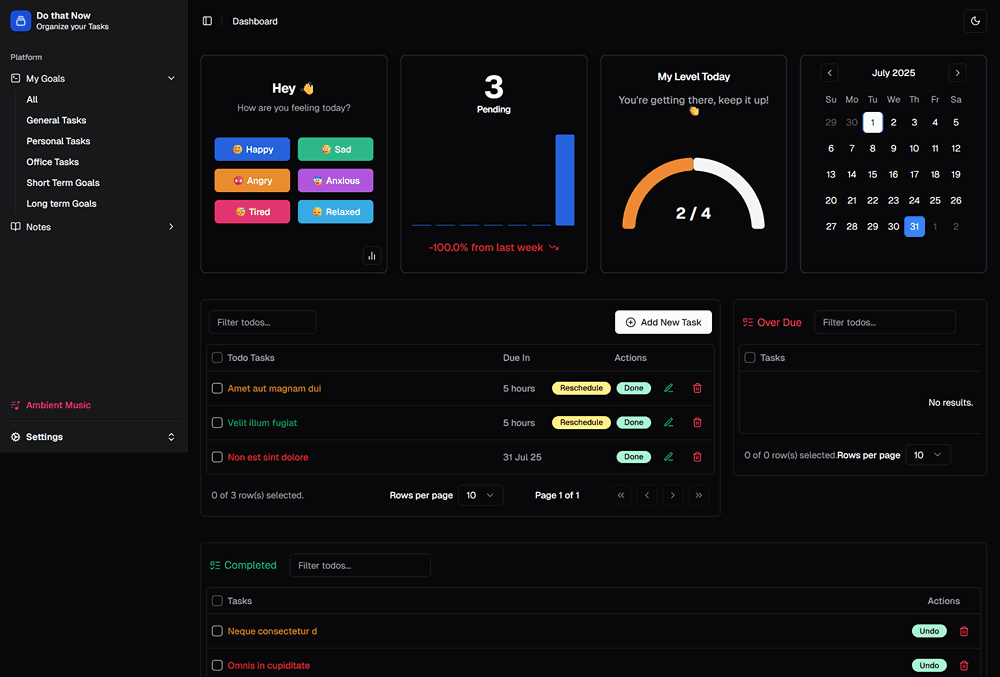
Task: Select all rows in Todo Tasks header
Action: click(x=217, y=357)
